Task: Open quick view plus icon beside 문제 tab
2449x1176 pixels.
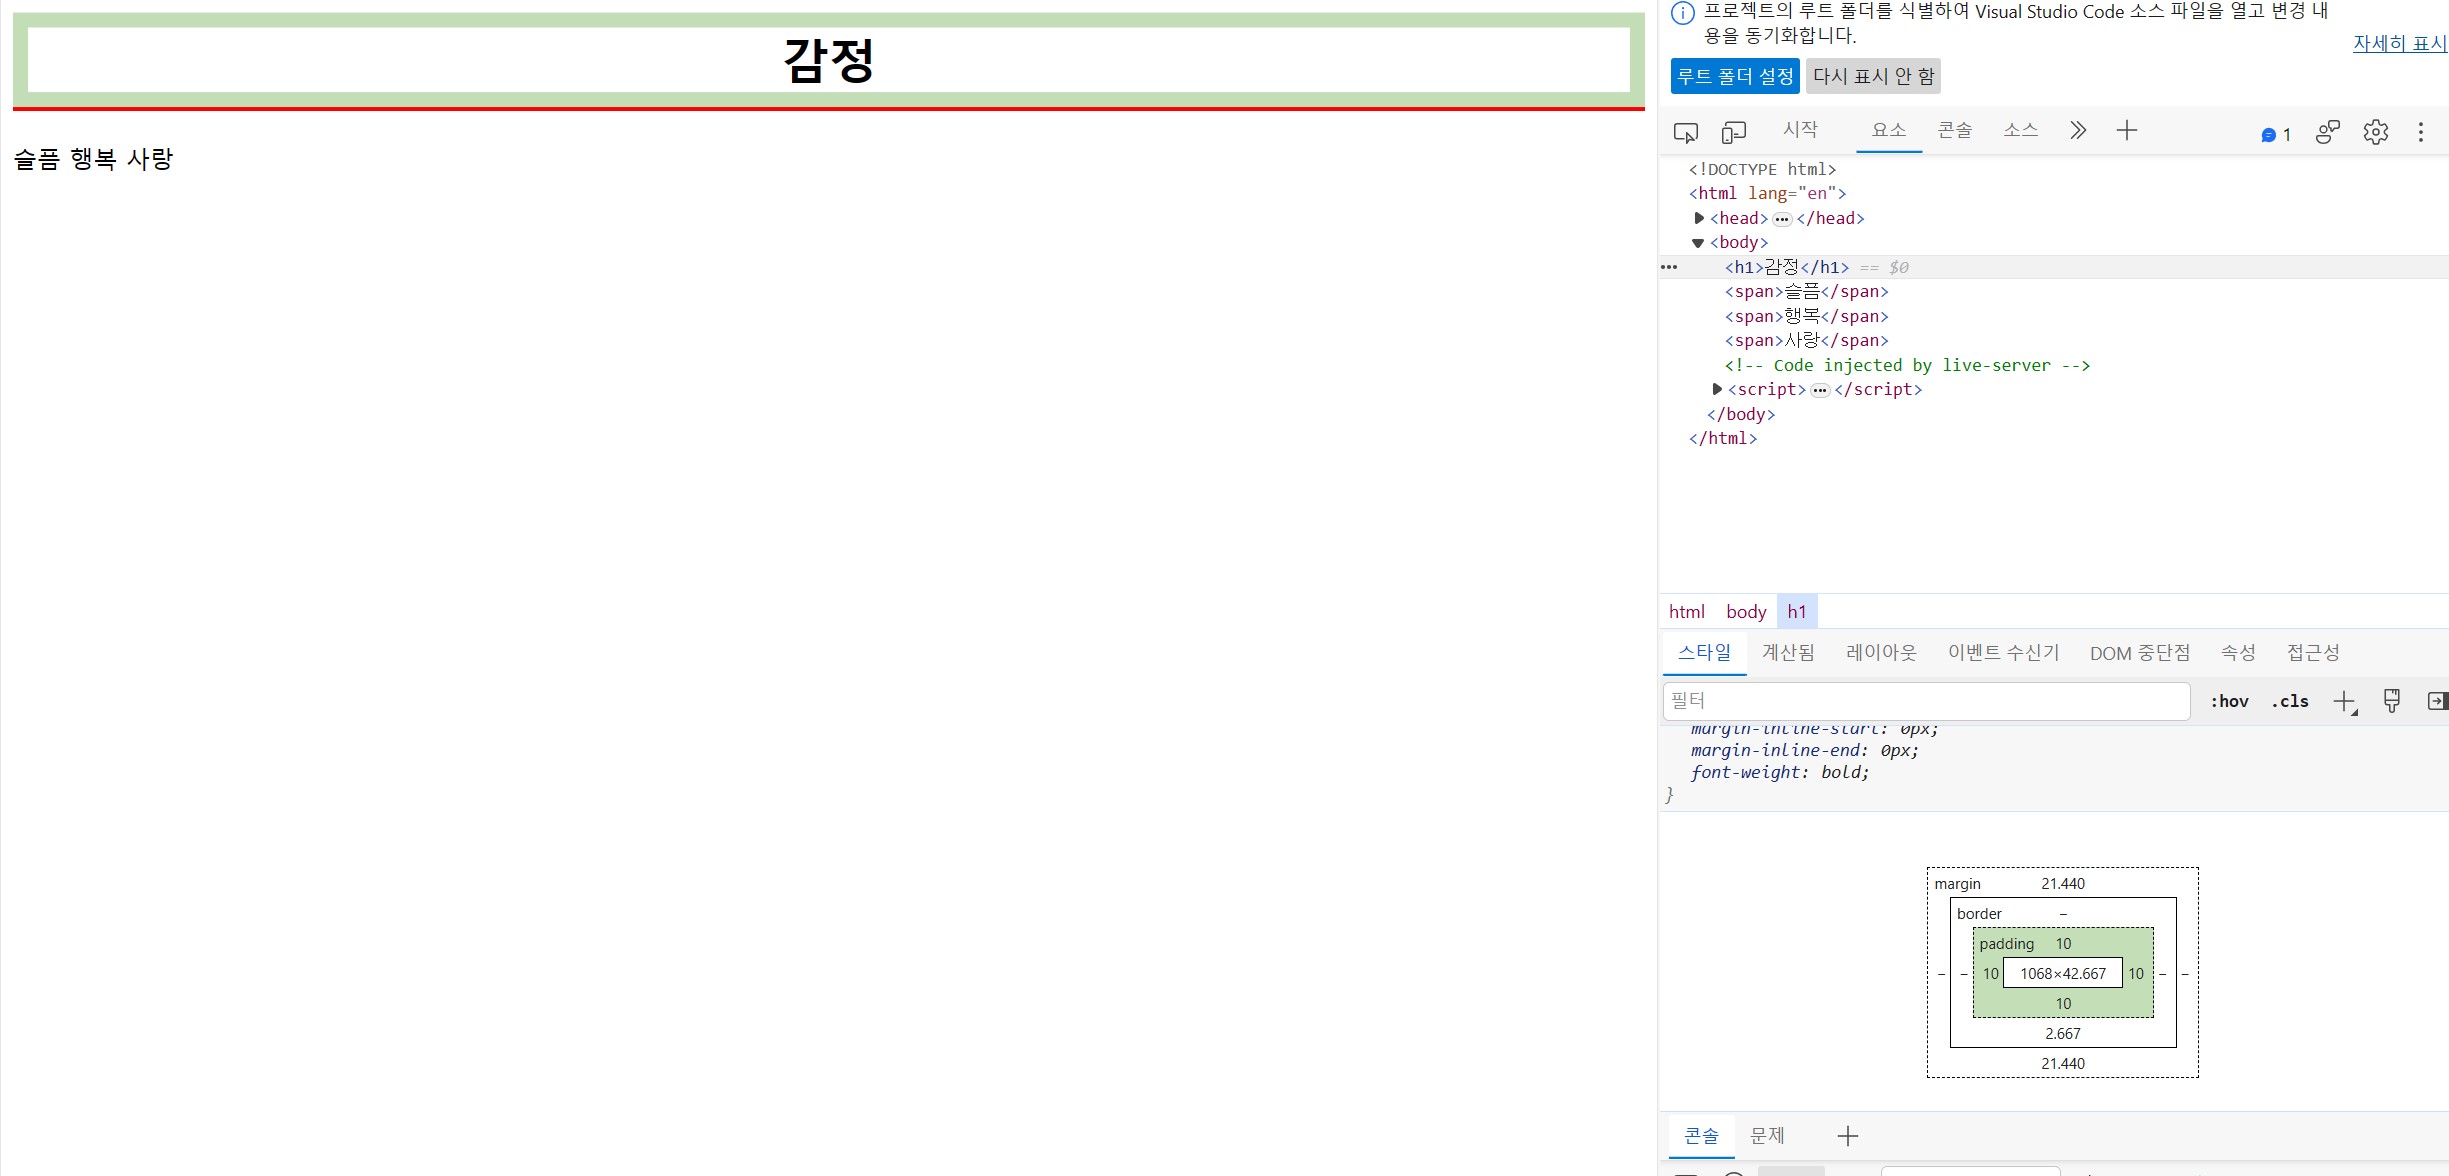Action: [1848, 1136]
